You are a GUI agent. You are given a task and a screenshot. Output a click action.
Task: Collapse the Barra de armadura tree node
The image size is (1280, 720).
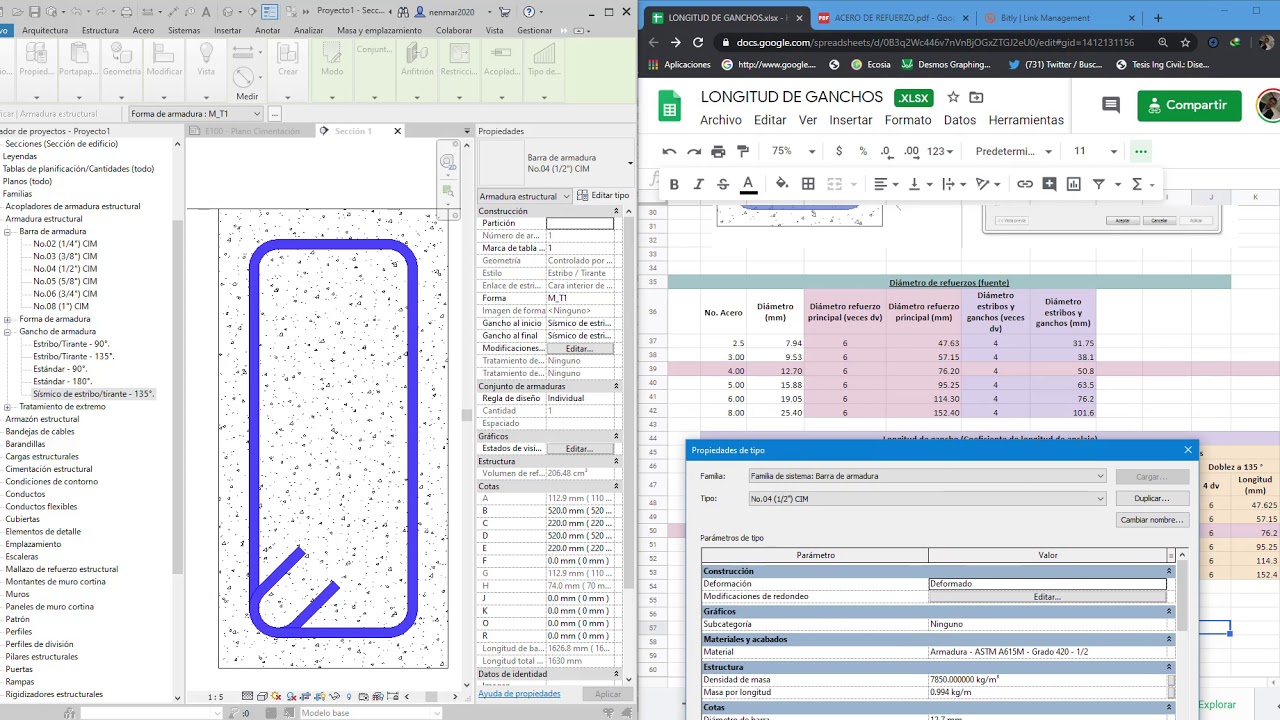click(x=9, y=232)
